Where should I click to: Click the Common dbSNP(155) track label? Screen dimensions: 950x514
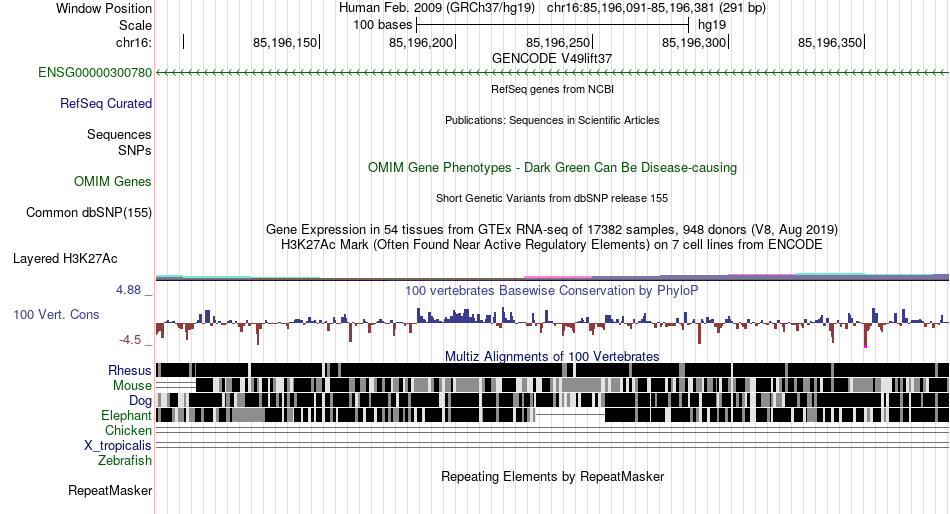89,212
